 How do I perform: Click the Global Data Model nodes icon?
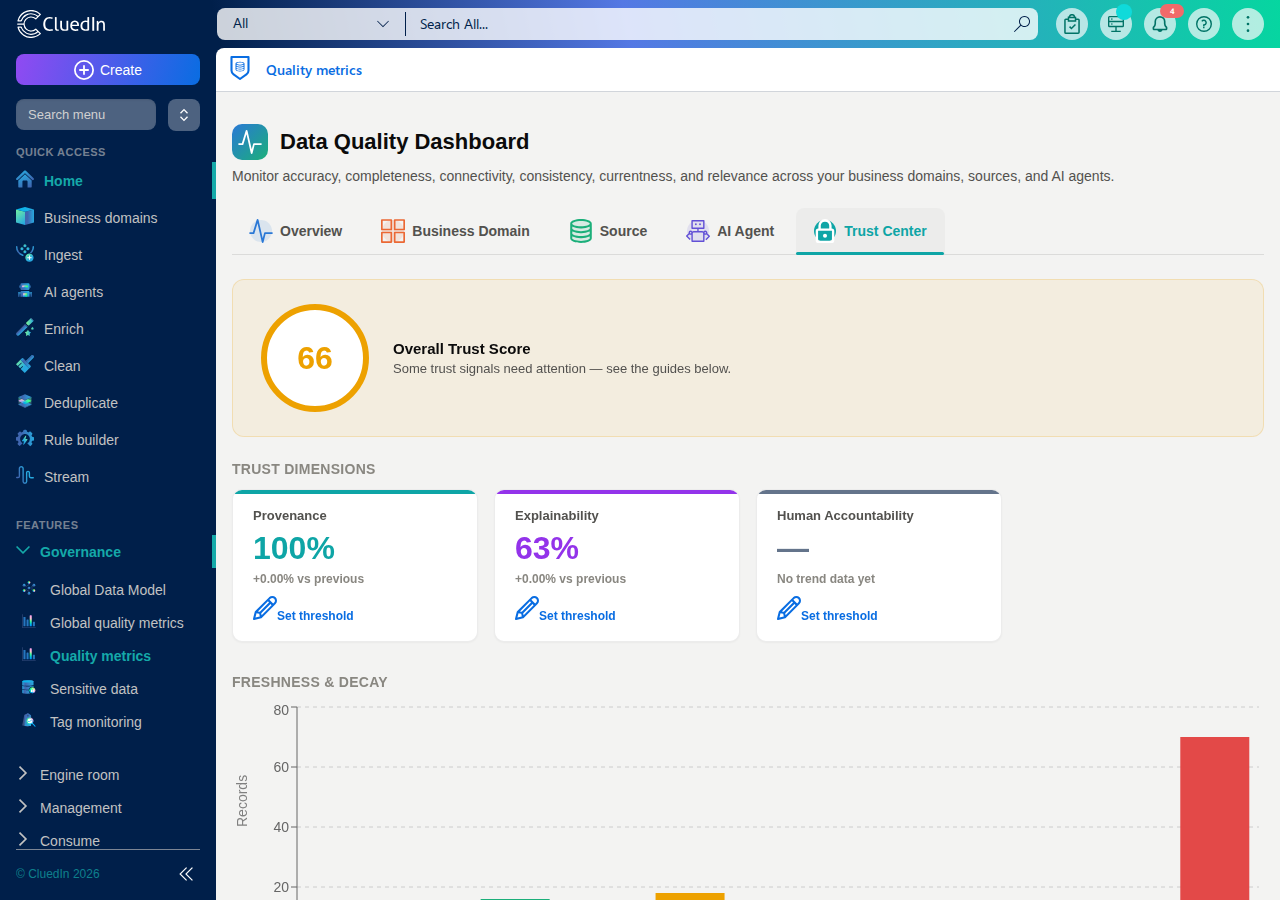tap(29, 589)
